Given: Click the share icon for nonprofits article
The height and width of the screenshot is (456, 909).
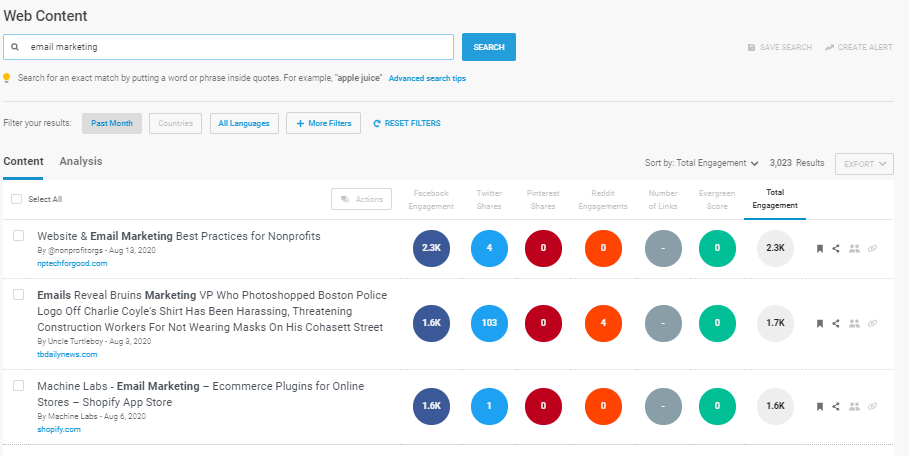Looking at the screenshot, I should click(836, 248).
